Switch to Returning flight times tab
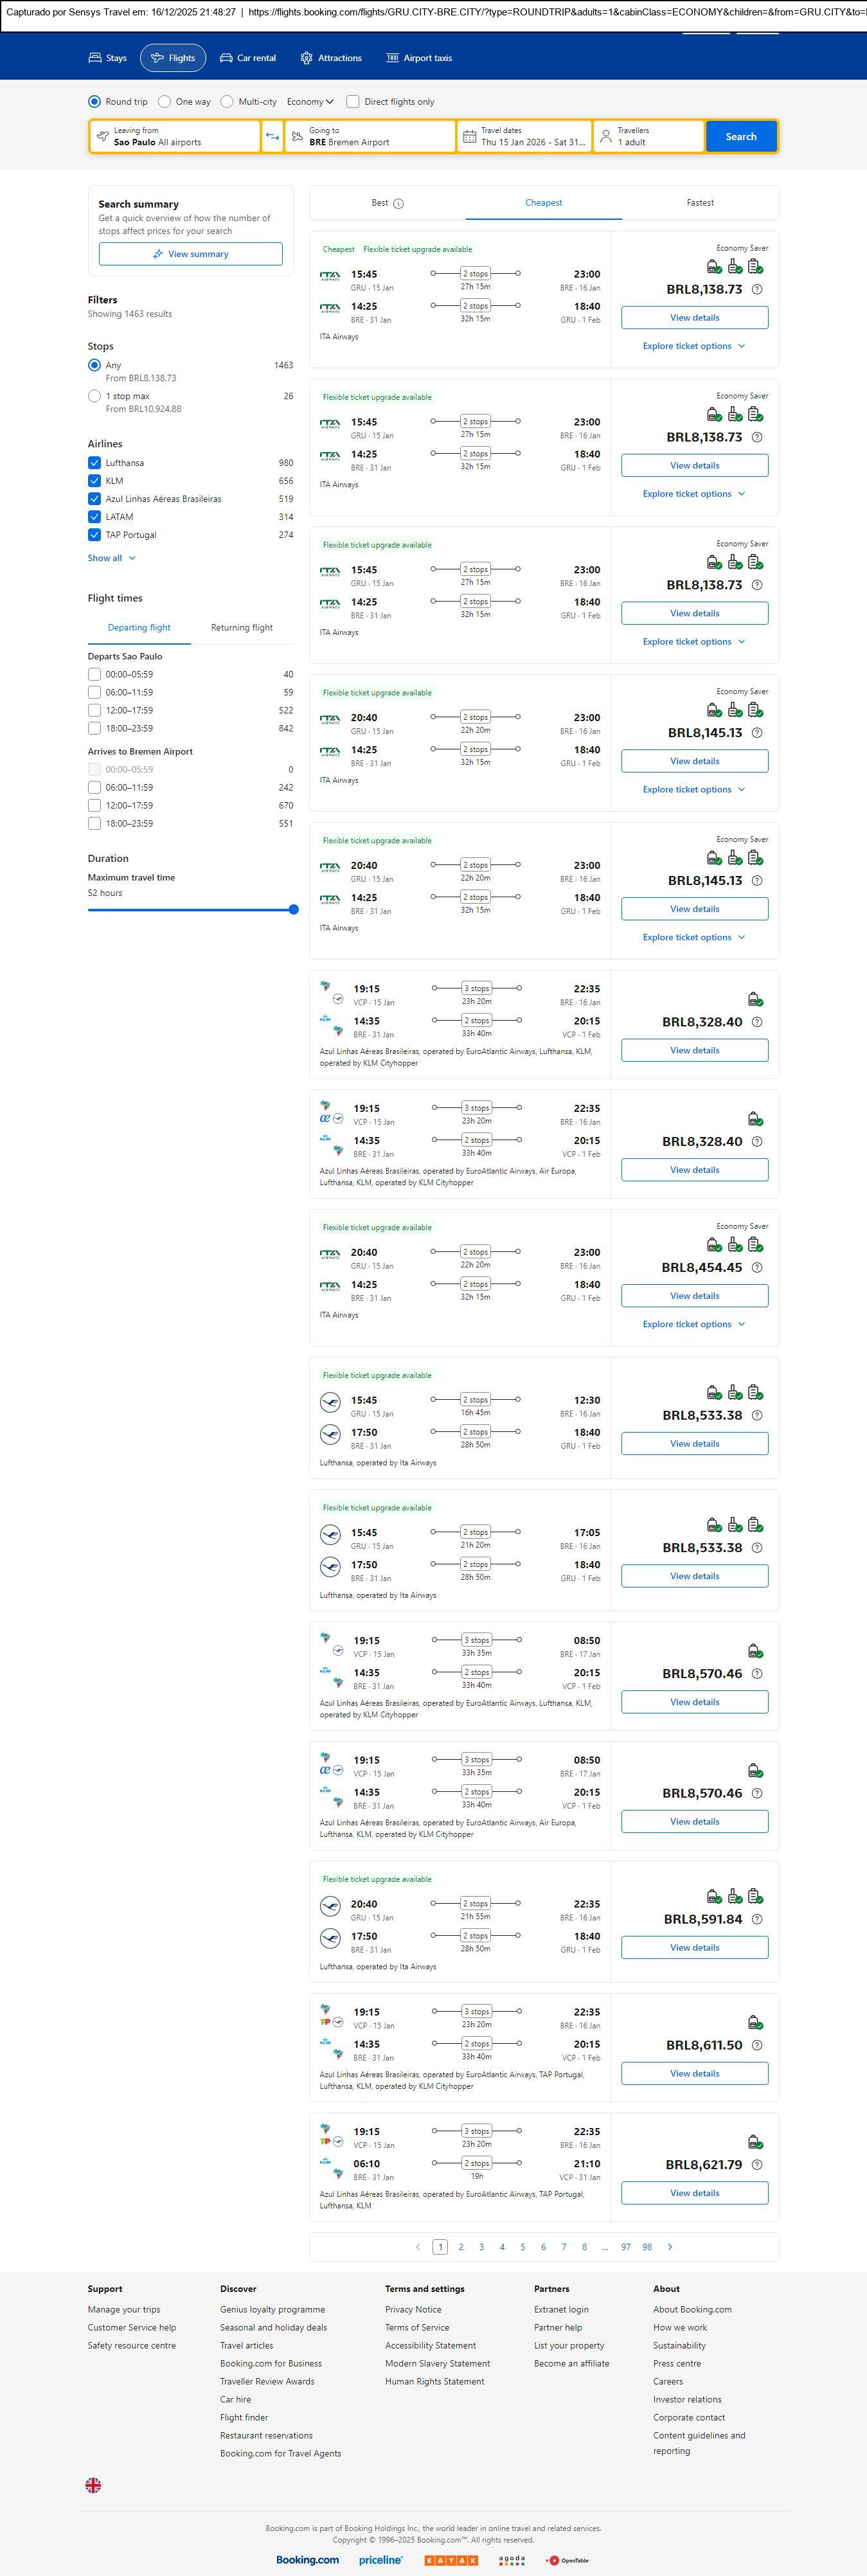The width and height of the screenshot is (867, 2576). click(x=241, y=628)
